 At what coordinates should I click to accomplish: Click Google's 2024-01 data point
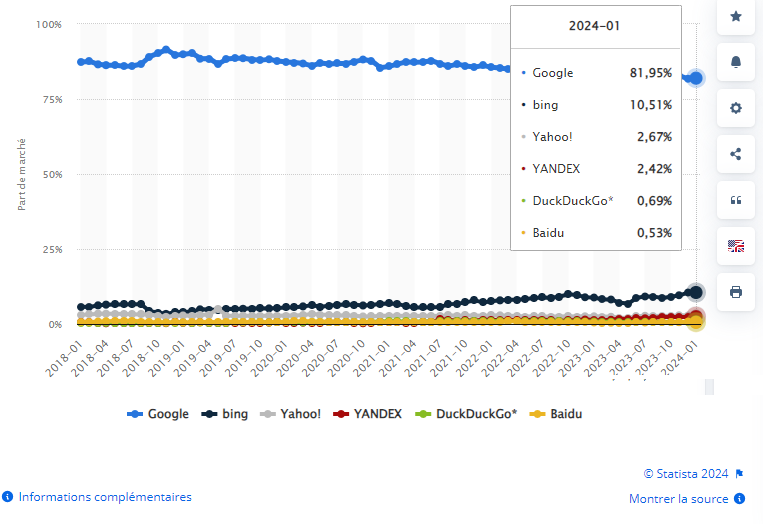696,78
